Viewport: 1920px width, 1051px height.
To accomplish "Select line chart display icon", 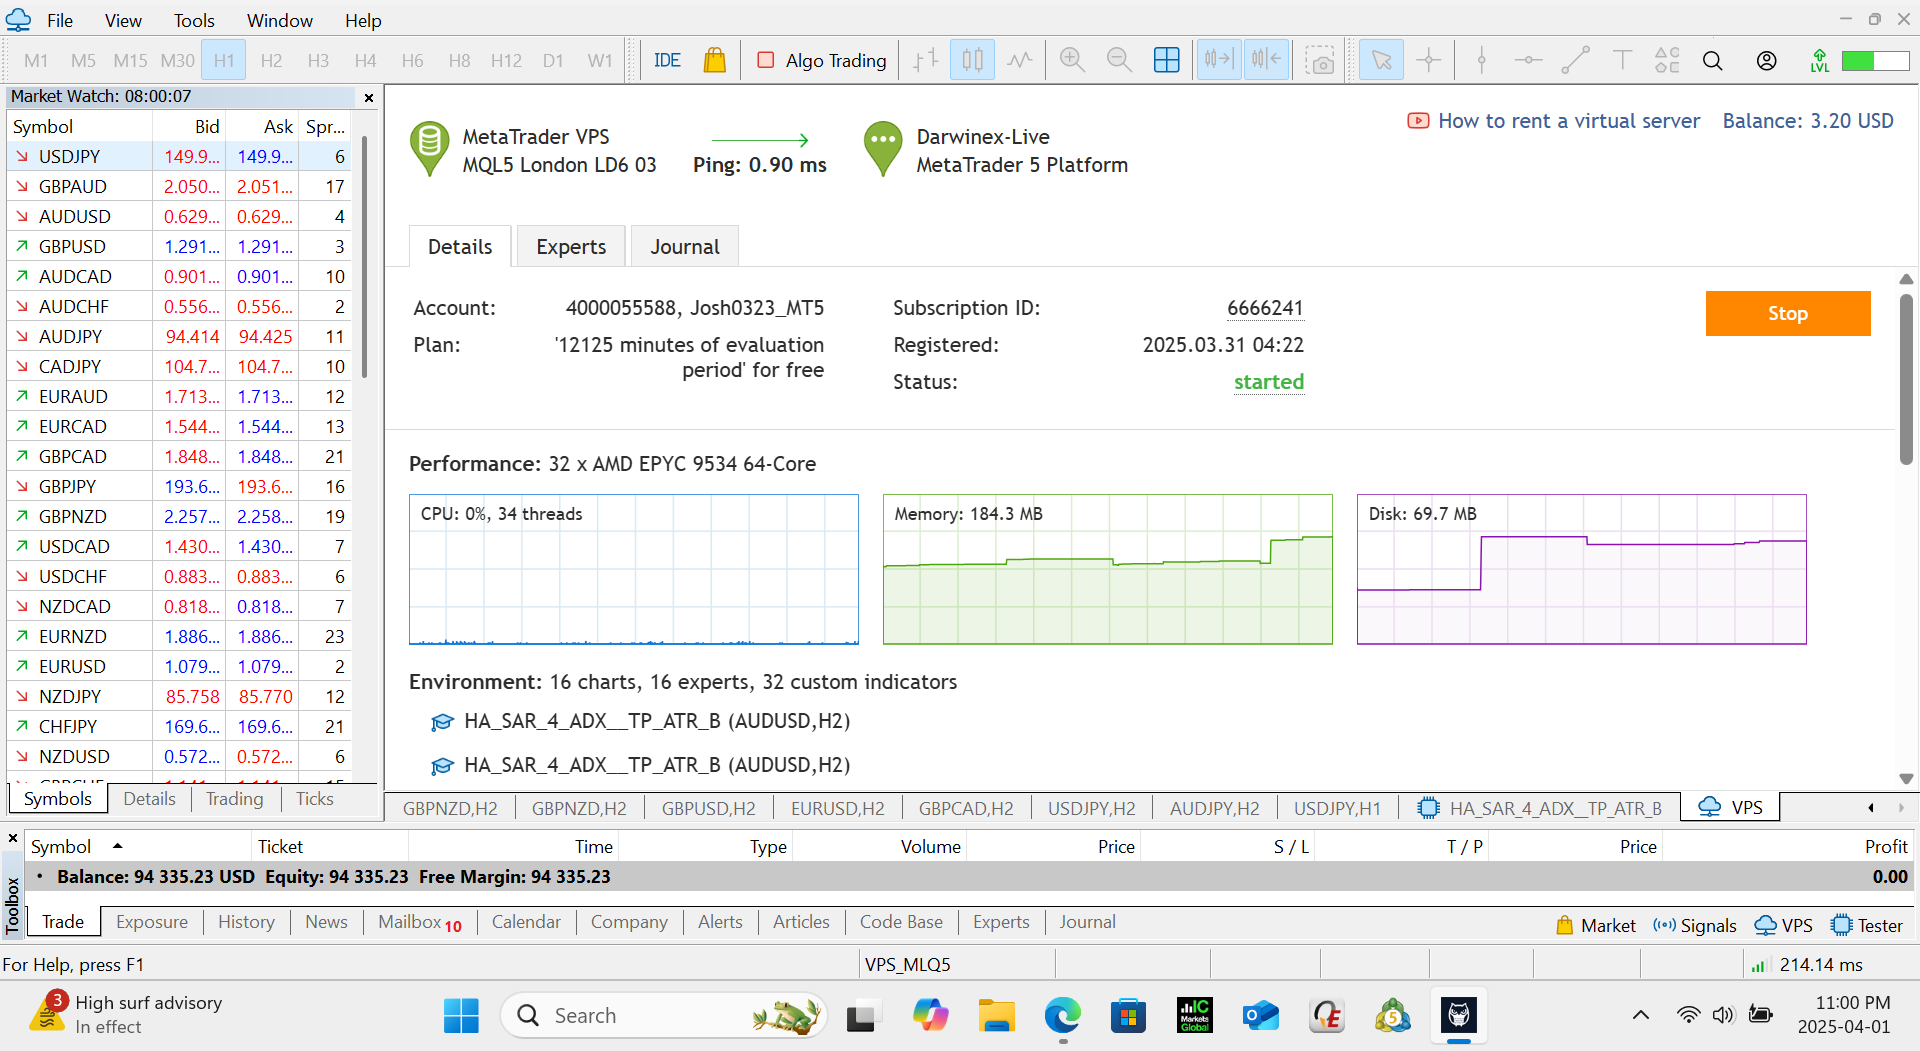I will pyautogui.click(x=1019, y=60).
